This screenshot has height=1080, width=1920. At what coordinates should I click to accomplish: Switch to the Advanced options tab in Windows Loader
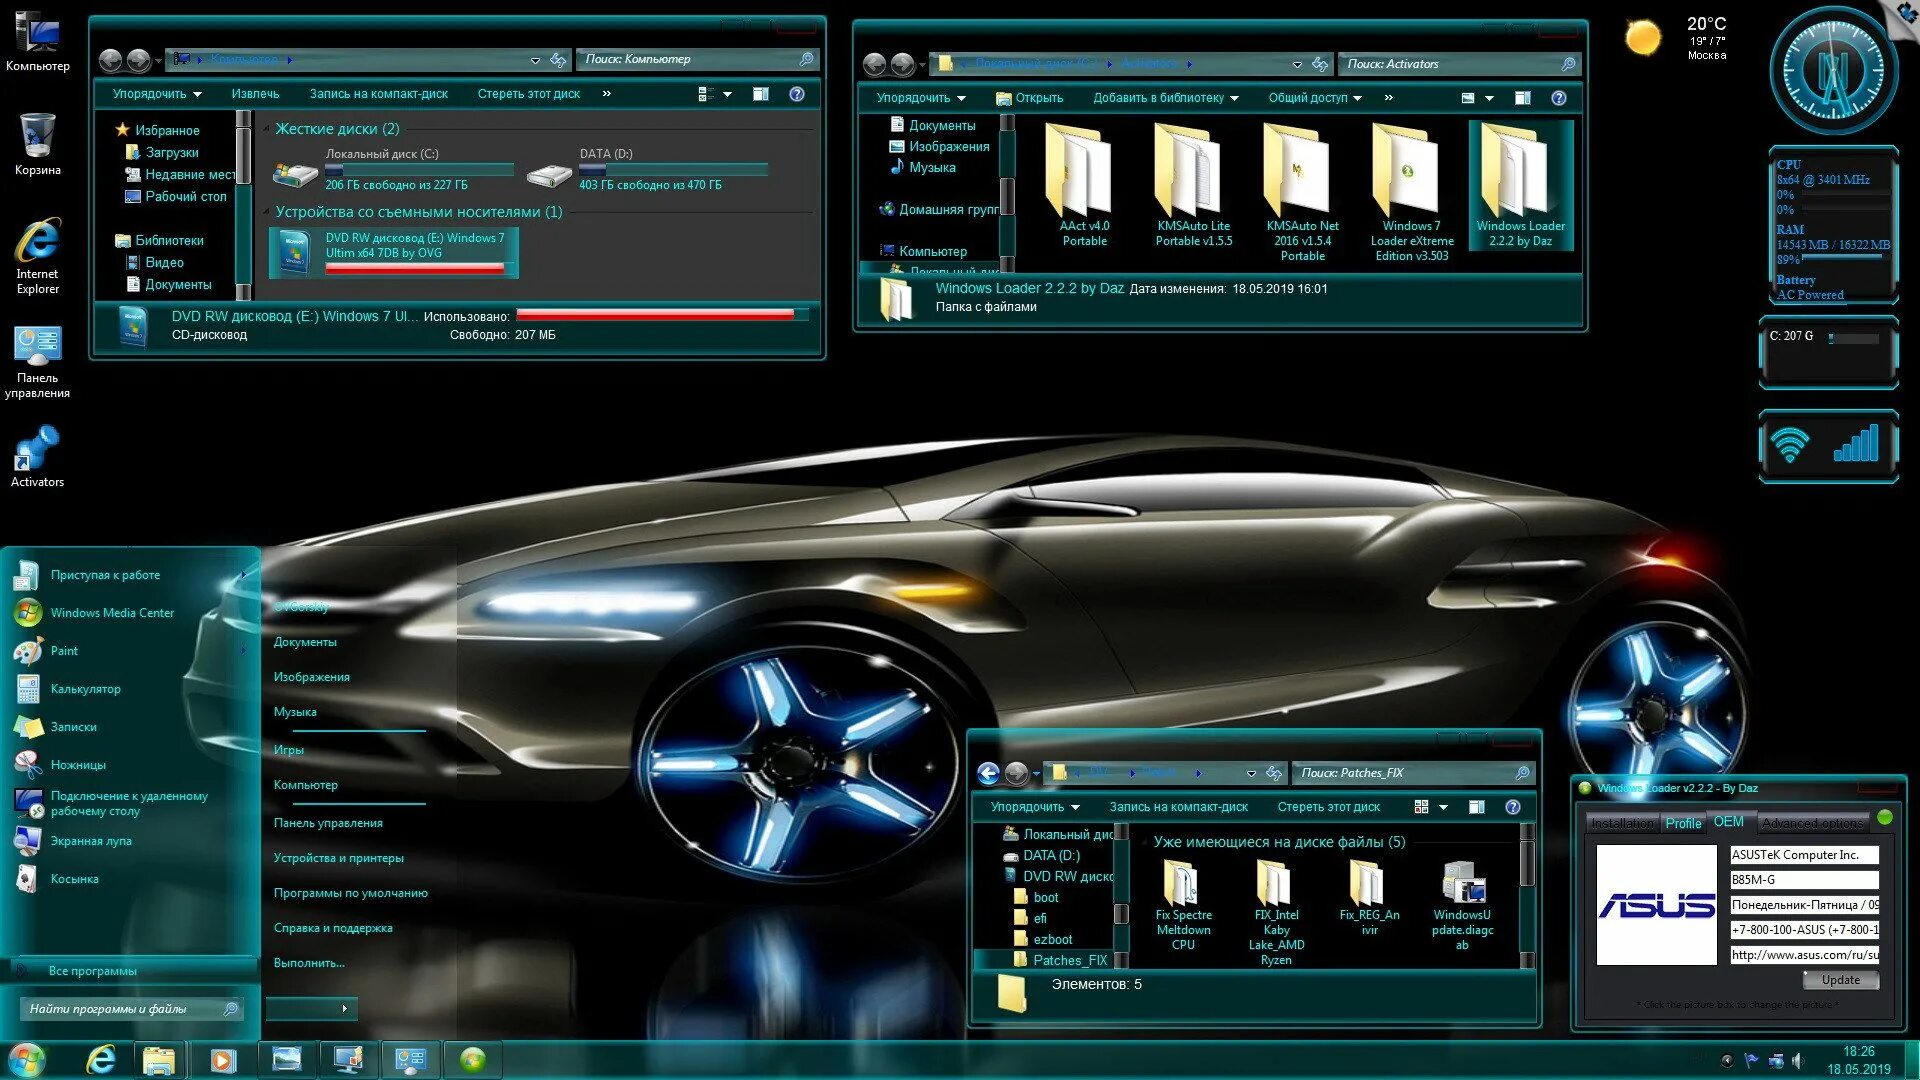(x=1812, y=823)
